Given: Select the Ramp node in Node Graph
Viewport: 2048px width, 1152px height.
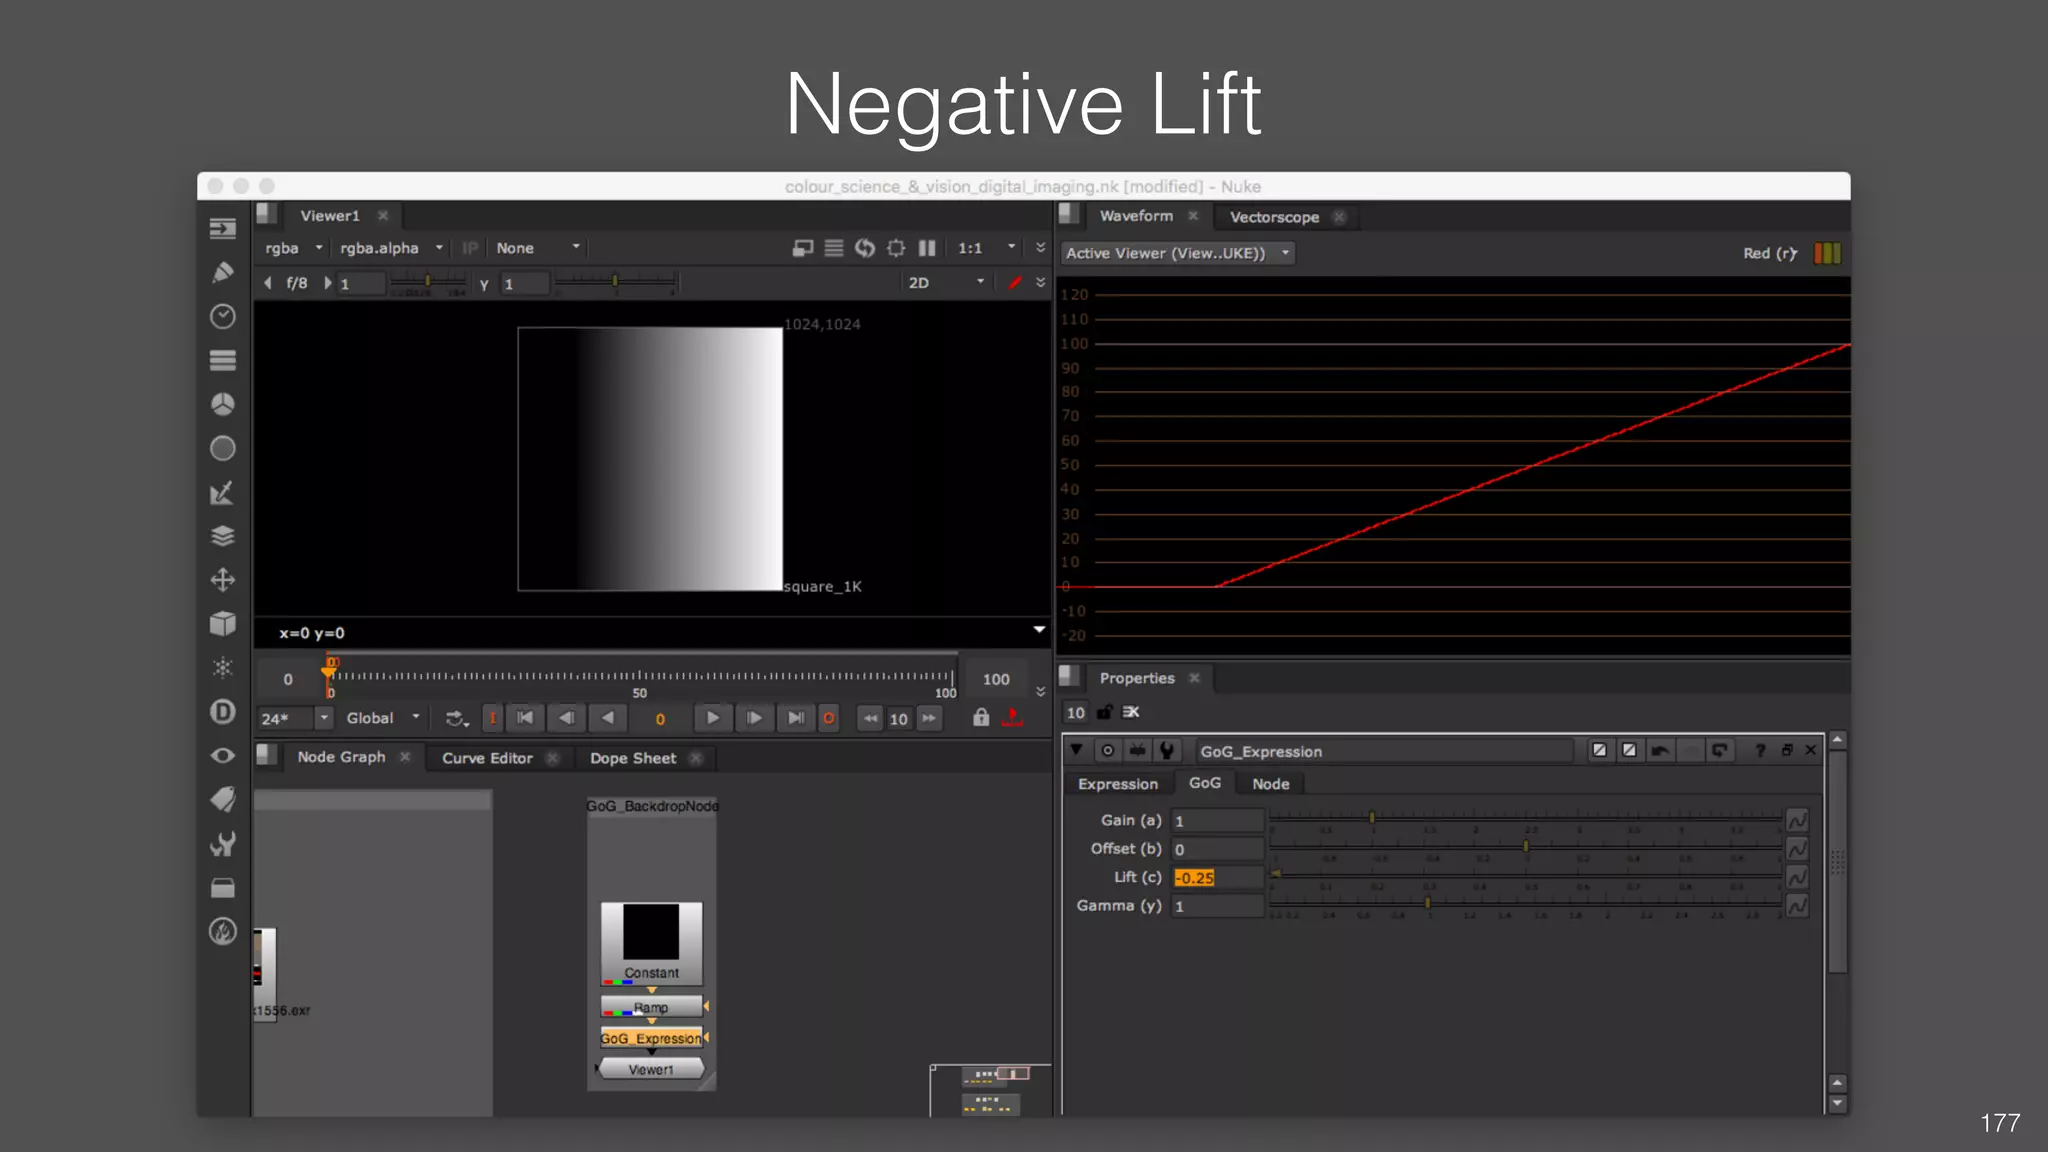Looking at the screenshot, I should pos(651,1007).
